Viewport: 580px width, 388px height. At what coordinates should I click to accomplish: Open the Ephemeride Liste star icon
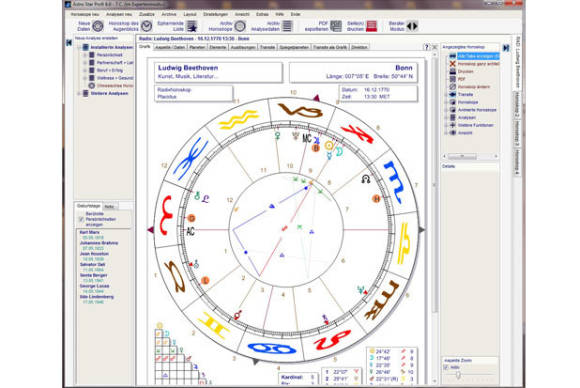click(x=192, y=26)
